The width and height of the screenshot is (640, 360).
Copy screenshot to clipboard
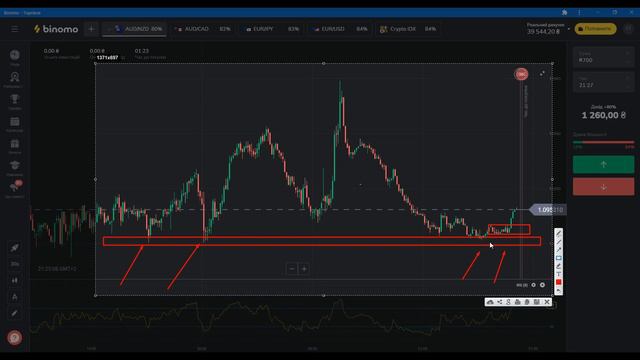[x=527, y=302]
